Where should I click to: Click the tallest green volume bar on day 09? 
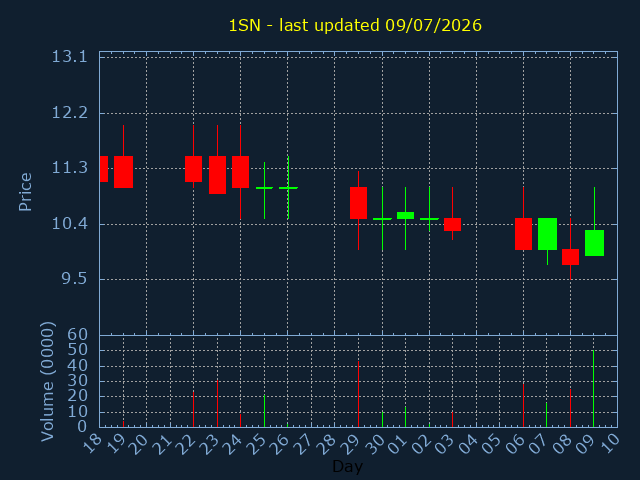click(593, 389)
